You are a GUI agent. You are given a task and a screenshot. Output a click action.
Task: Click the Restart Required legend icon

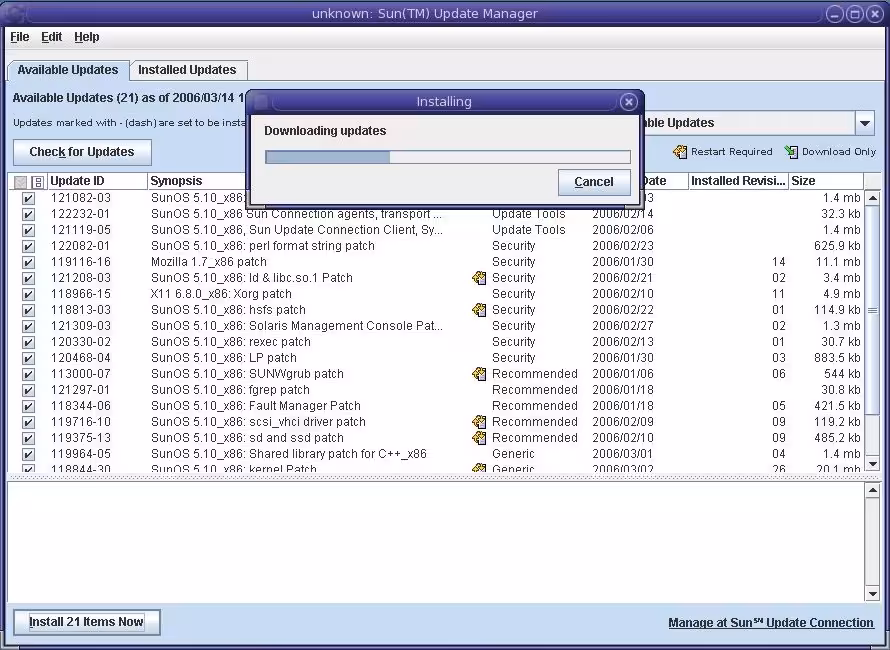click(x=679, y=152)
